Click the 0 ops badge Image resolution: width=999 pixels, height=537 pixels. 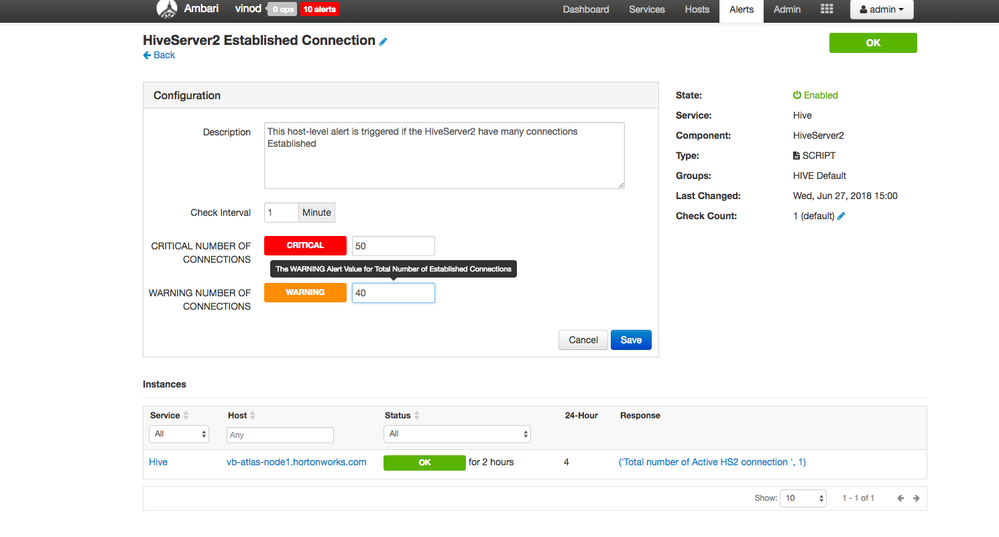[283, 9]
